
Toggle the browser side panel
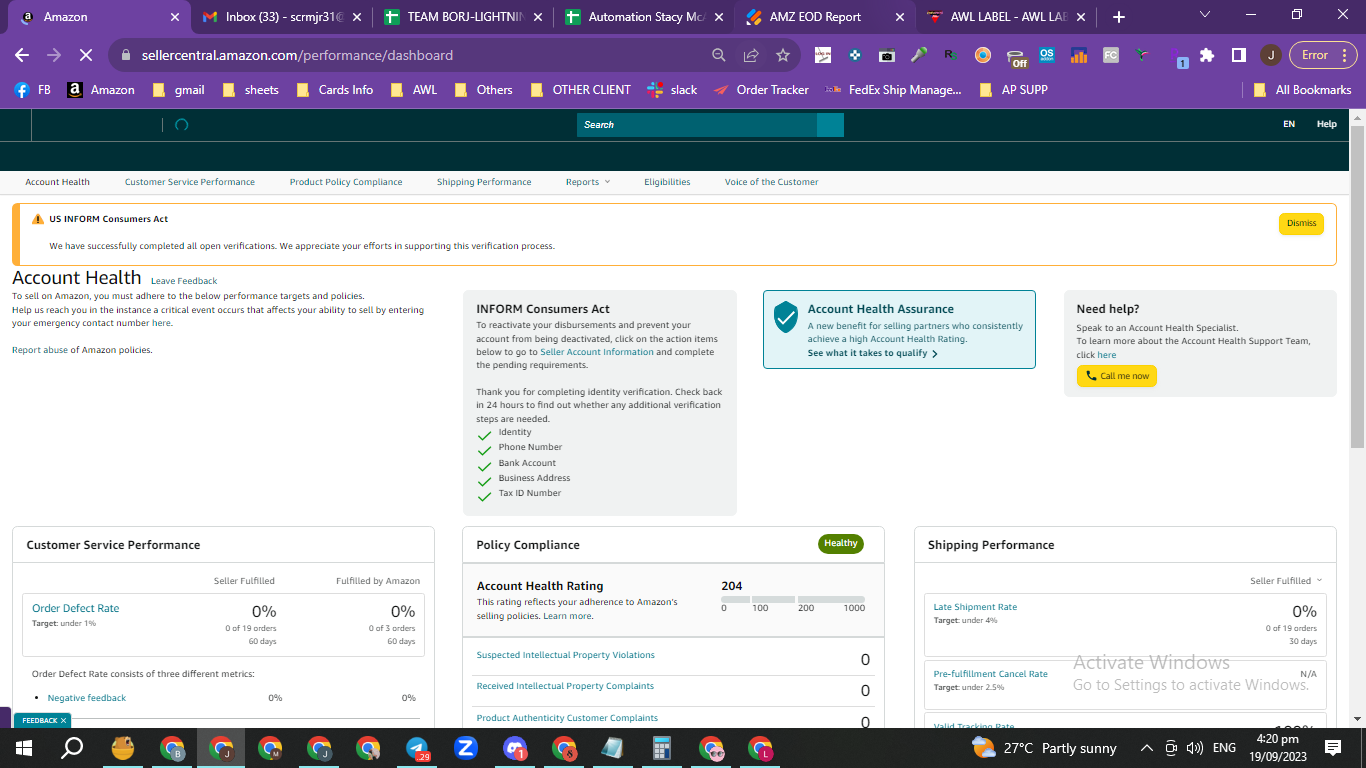pos(1238,55)
